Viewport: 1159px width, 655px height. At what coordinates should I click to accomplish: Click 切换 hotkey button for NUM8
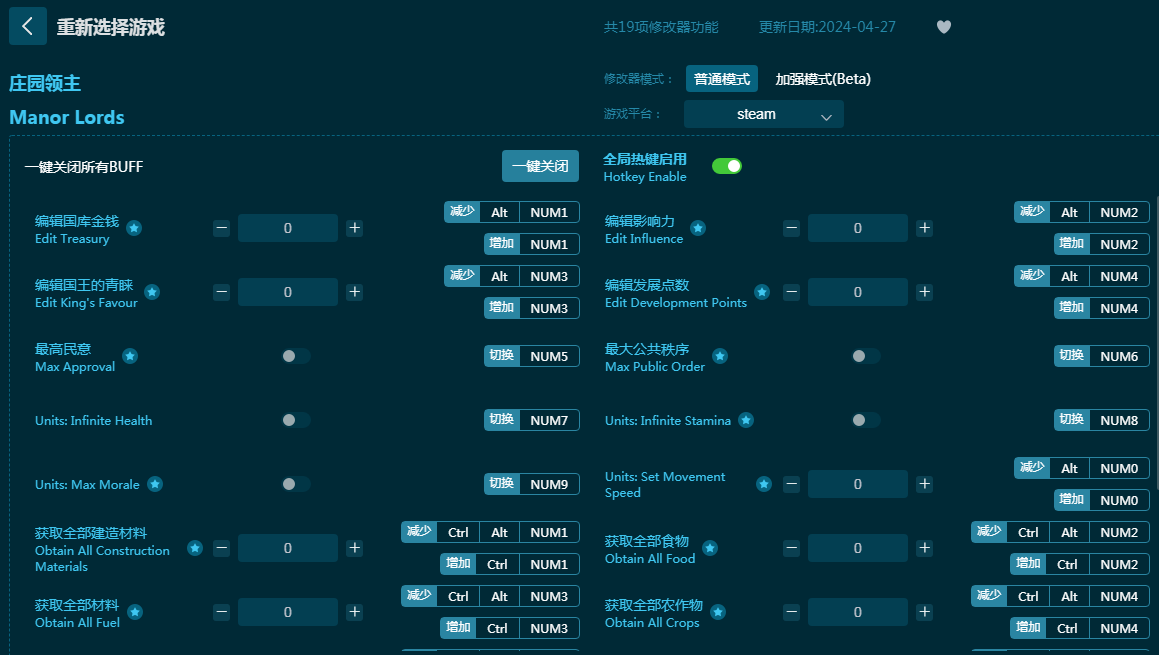(x=1072, y=420)
